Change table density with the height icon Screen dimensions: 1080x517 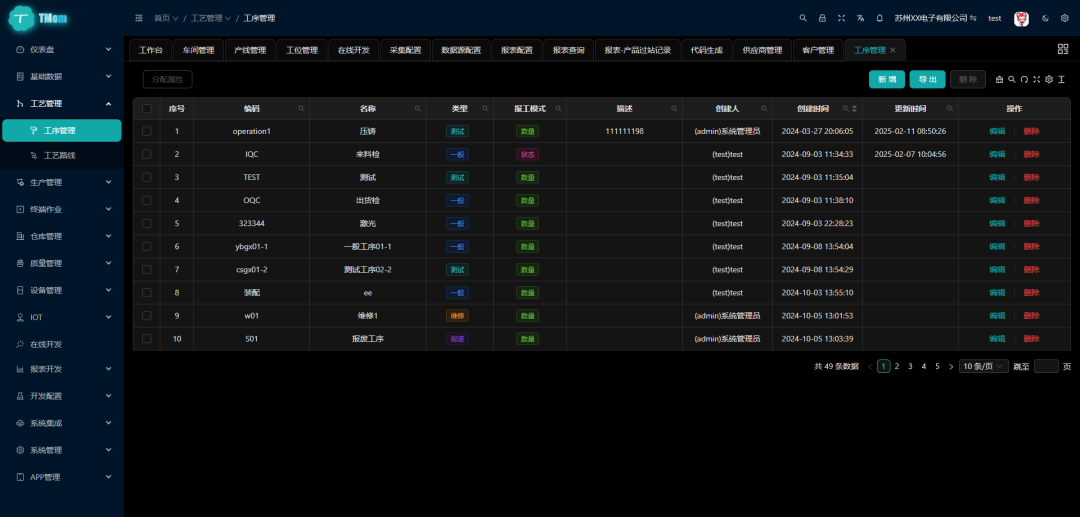pos(1061,79)
